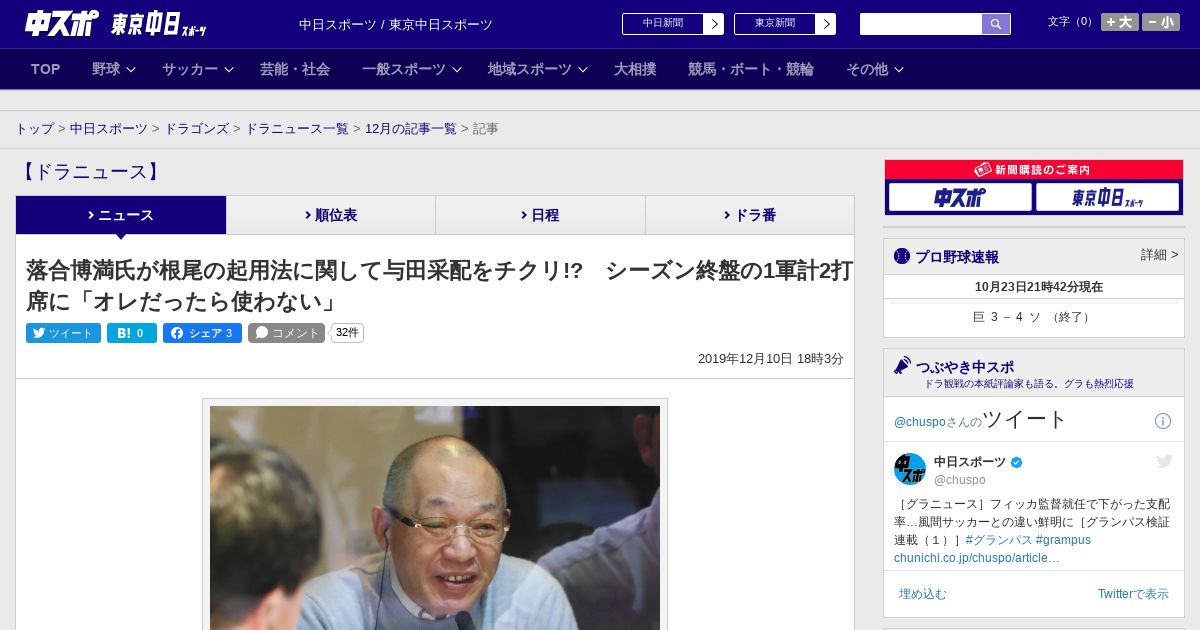Click the Twitter bird icon in tweet
This screenshot has height=630, width=1200.
pyautogui.click(x=1164, y=461)
